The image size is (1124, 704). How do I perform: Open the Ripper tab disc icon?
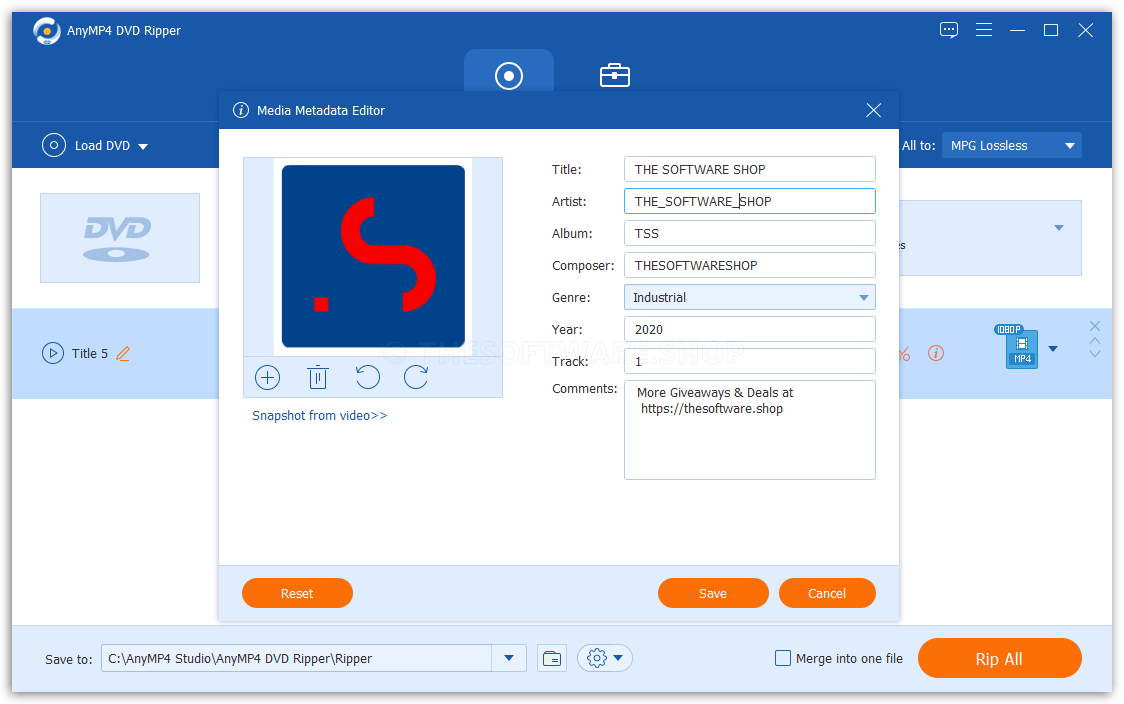coord(509,75)
